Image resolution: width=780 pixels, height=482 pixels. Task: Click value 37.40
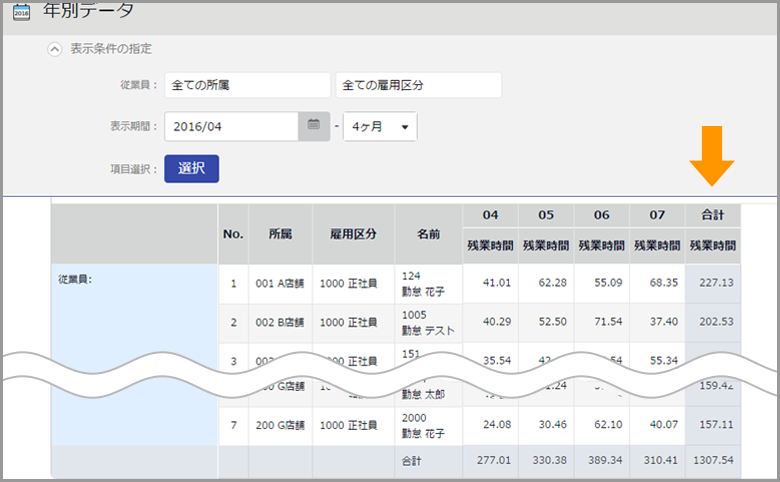click(x=664, y=322)
